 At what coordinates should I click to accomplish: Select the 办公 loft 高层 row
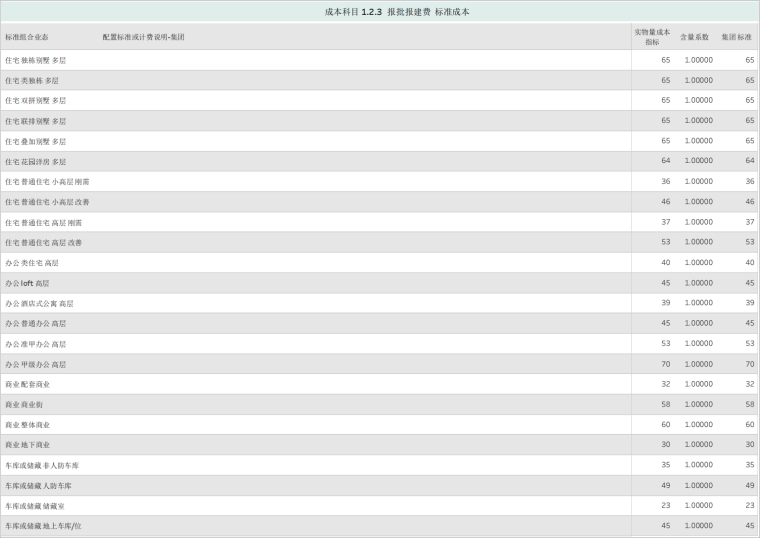[x=27, y=283]
